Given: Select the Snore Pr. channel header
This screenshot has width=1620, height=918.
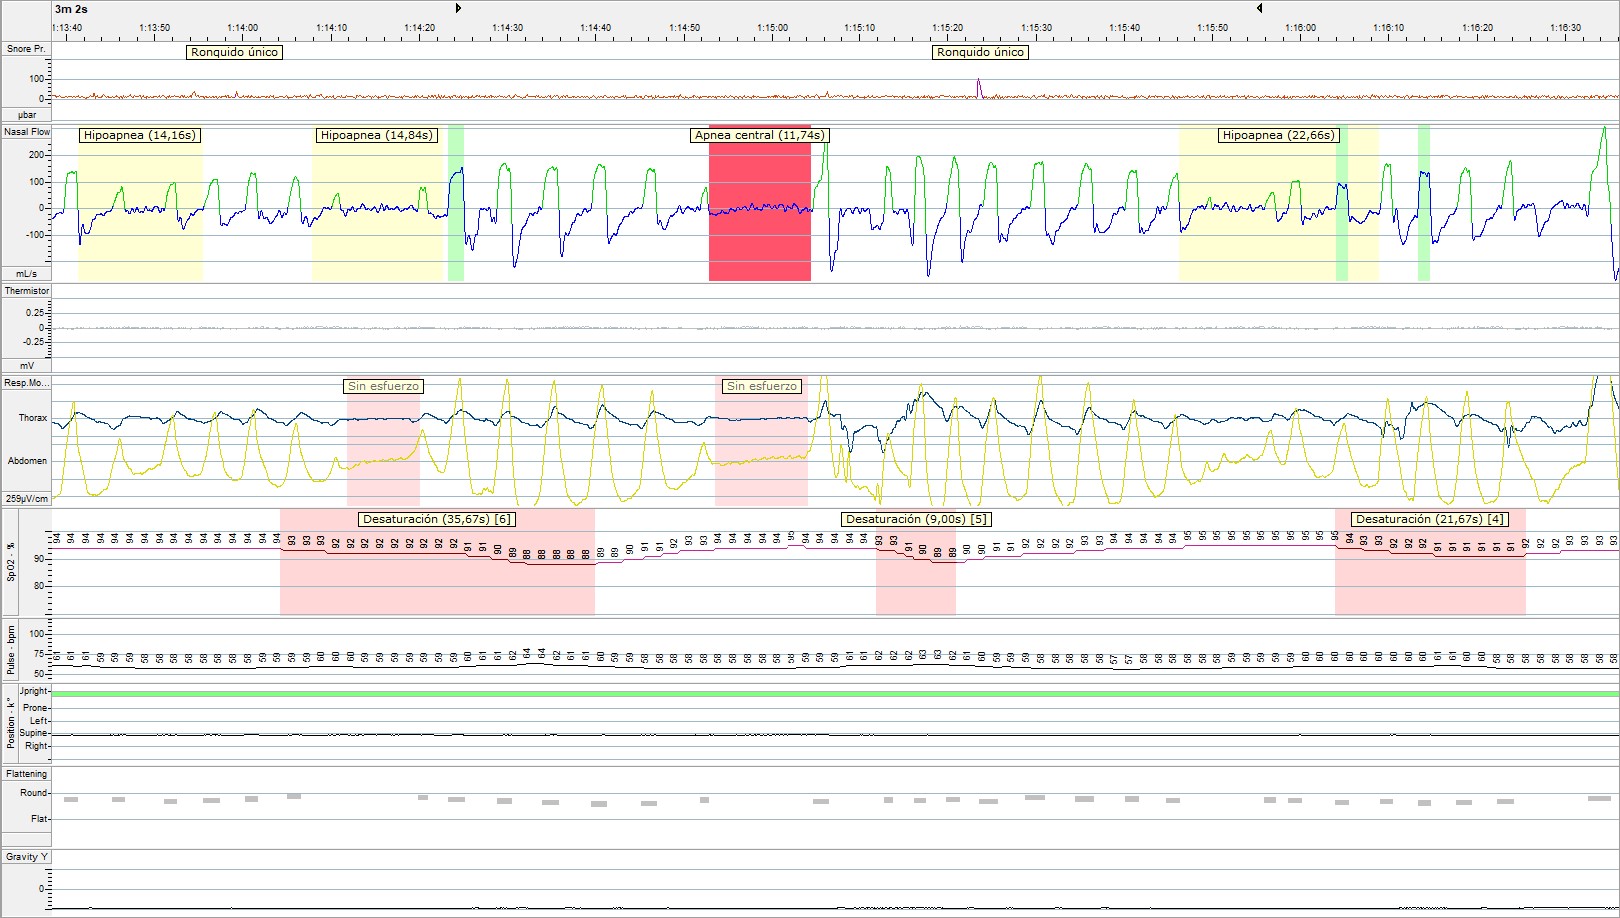Looking at the screenshot, I should click(26, 49).
